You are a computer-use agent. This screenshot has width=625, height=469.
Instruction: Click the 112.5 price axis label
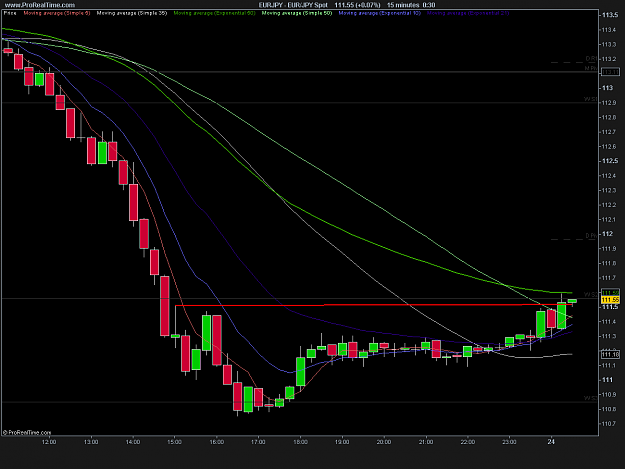(610, 161)
